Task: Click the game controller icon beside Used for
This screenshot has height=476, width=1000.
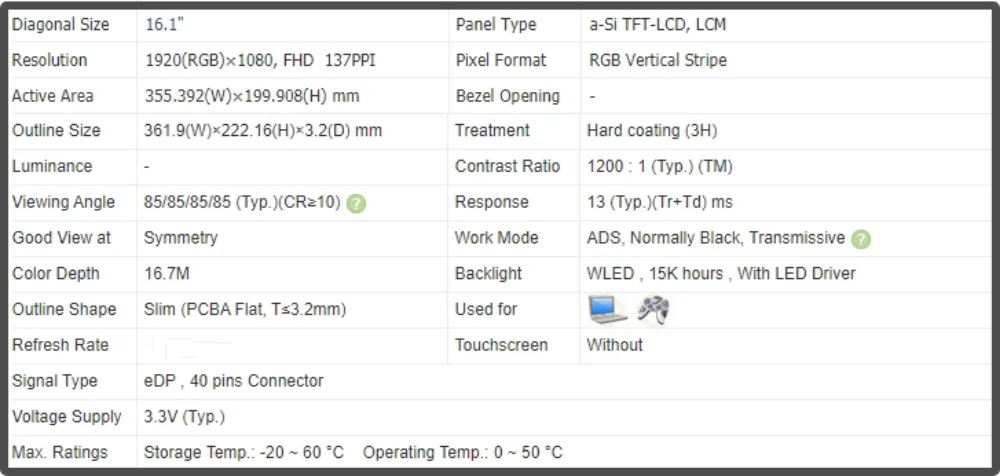Action: [x=654, y=310]
